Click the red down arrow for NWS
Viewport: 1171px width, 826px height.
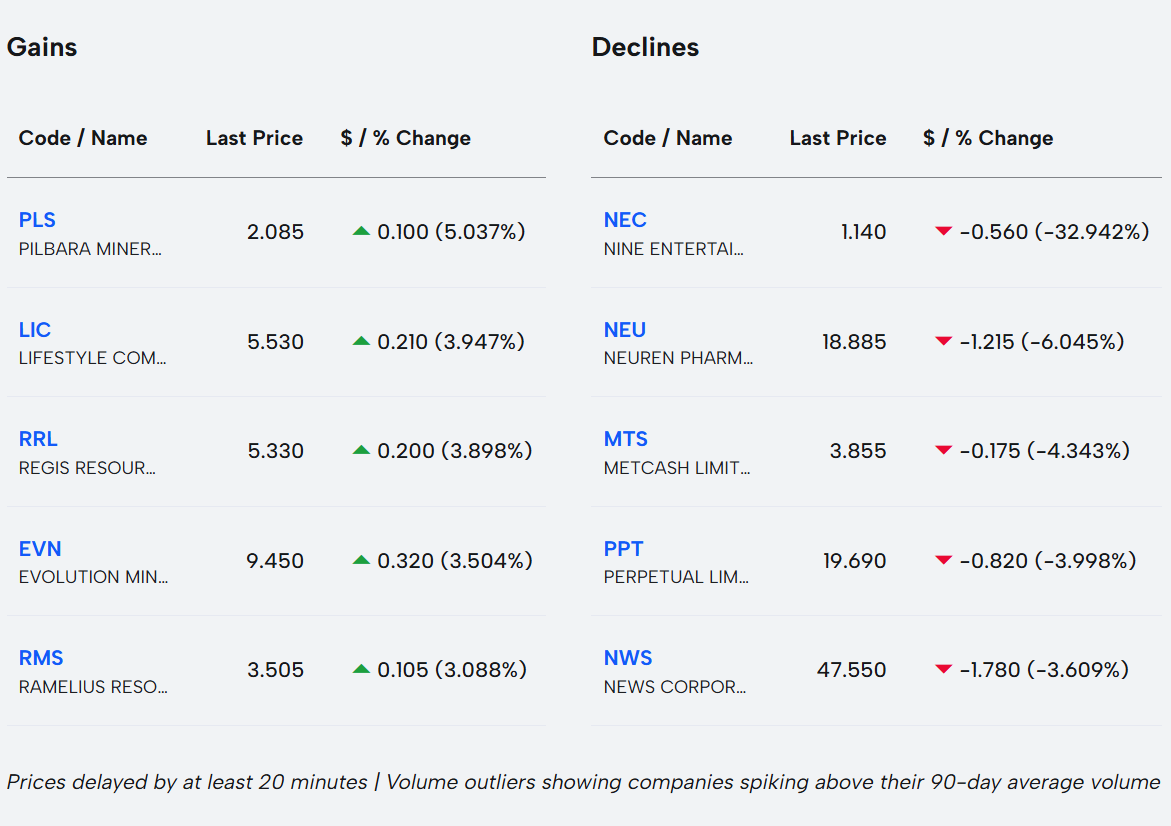click(943, 670)
